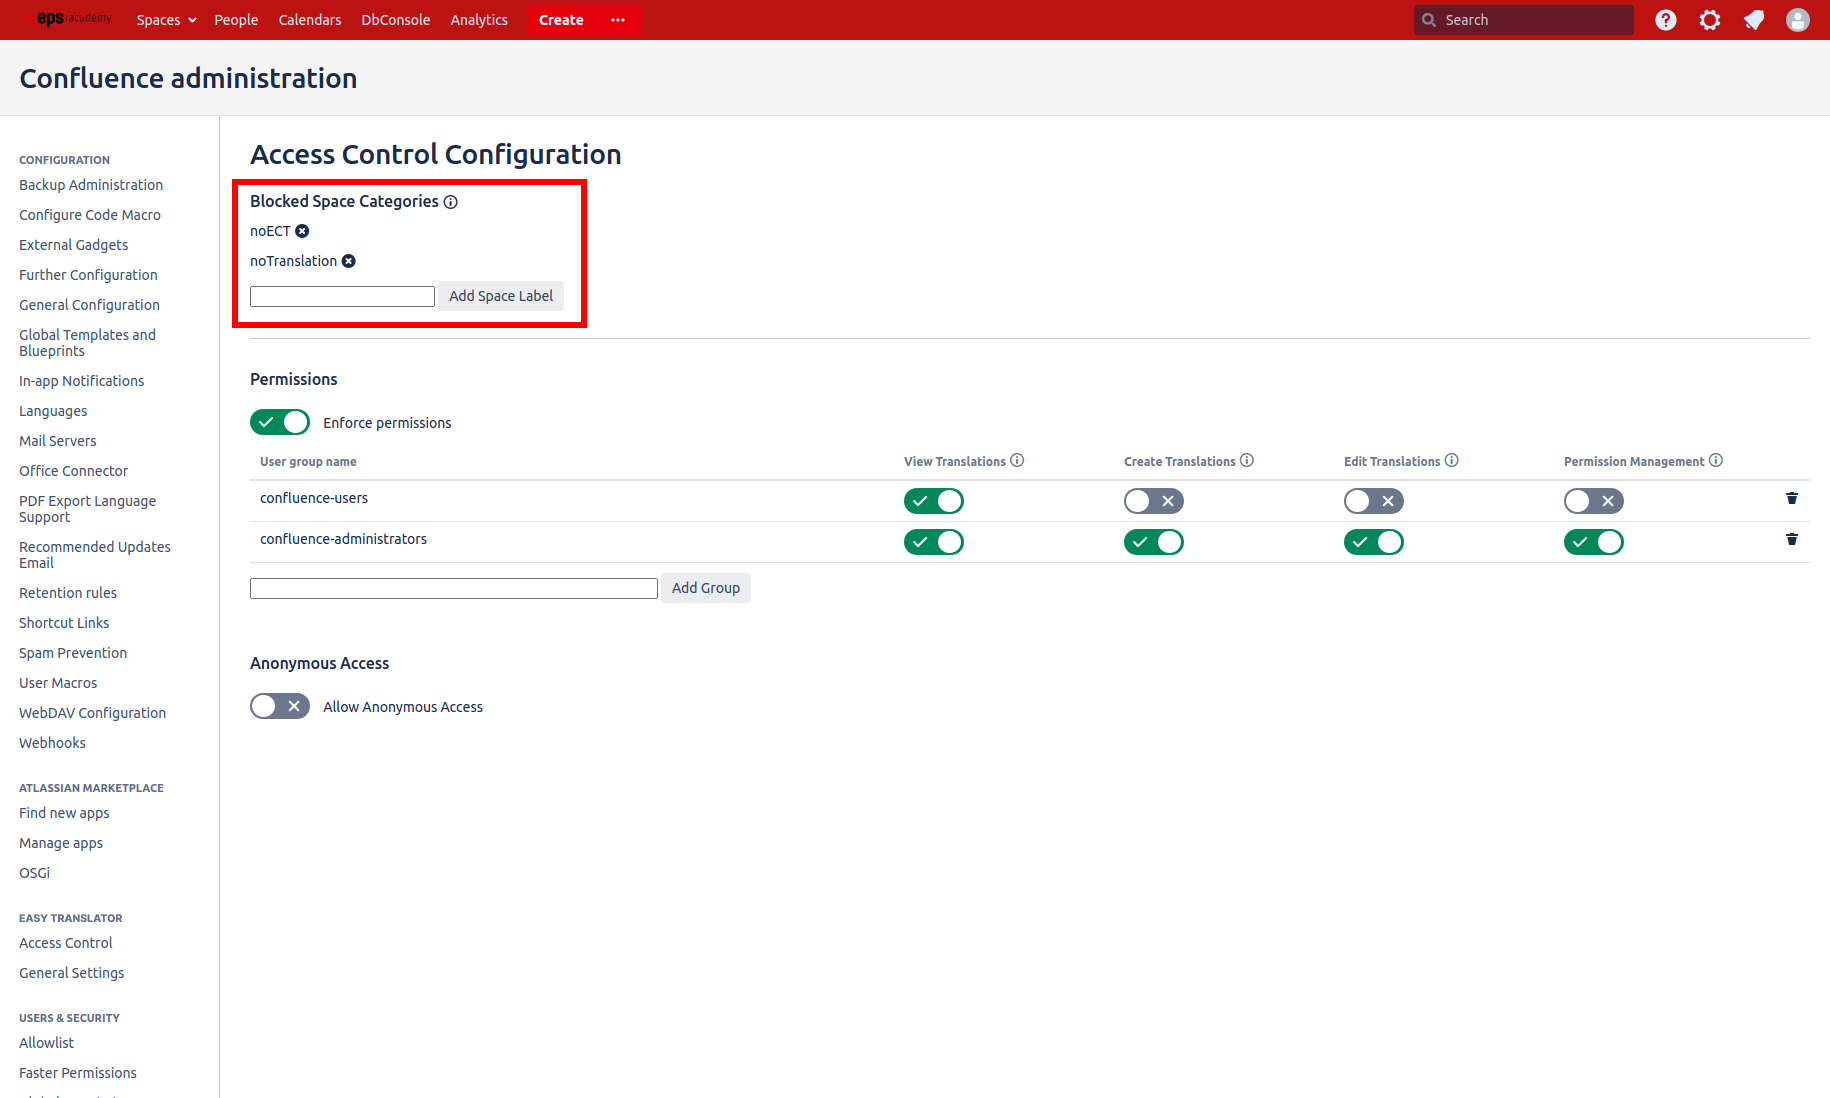Click the Add Space Label button
This screenshot has width=1830, height=1098.
[x=500, y=296]
